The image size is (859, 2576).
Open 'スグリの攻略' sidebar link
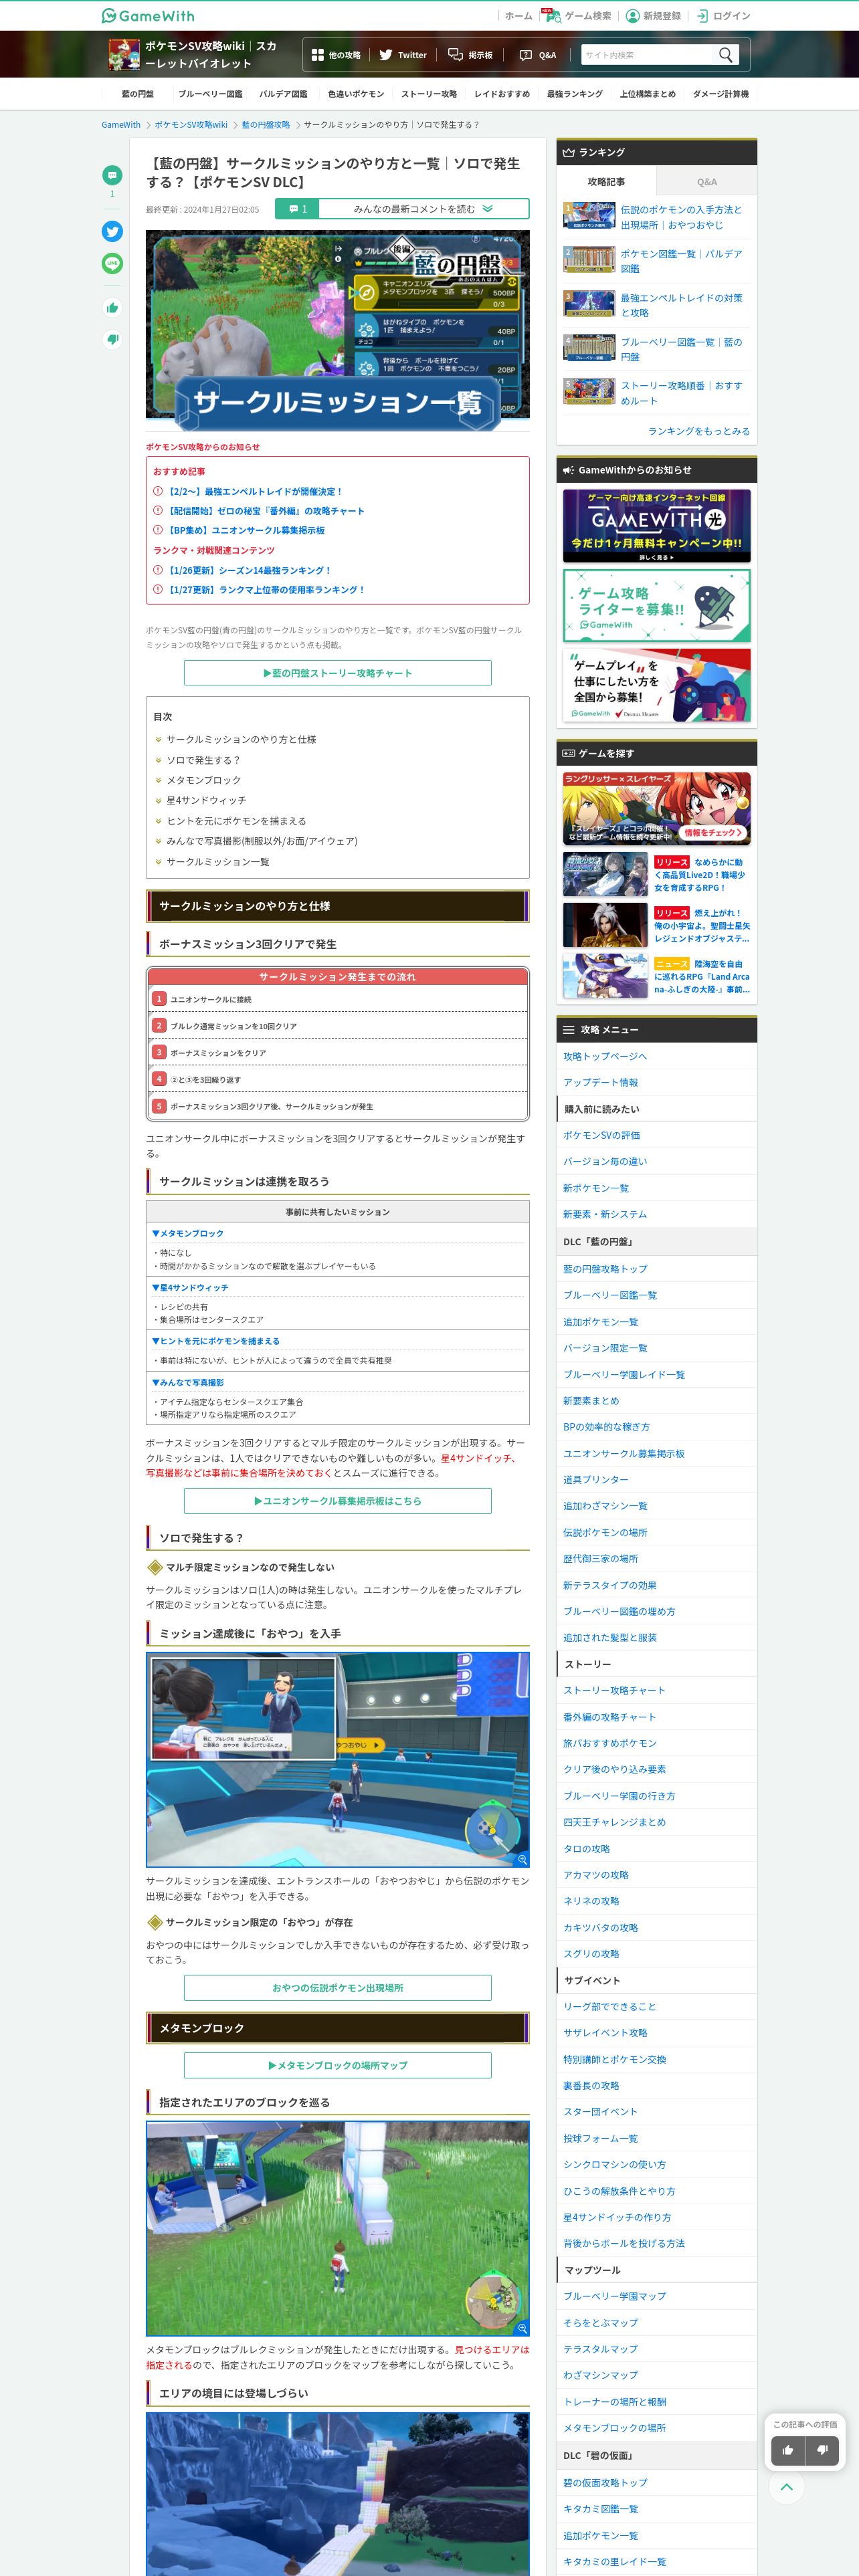[591, 1954]
